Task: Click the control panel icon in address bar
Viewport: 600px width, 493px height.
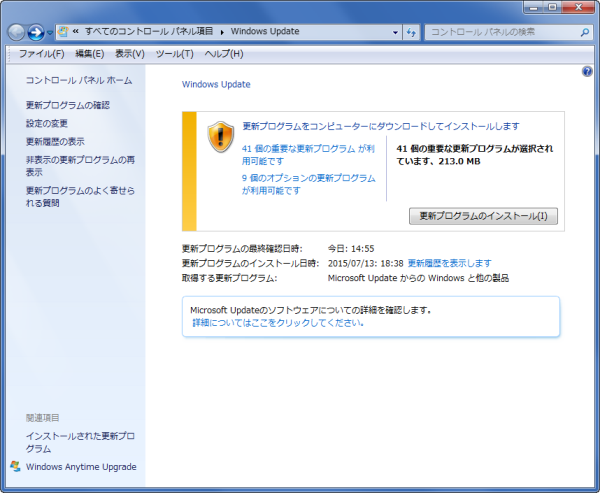Action: coord(63,32)
